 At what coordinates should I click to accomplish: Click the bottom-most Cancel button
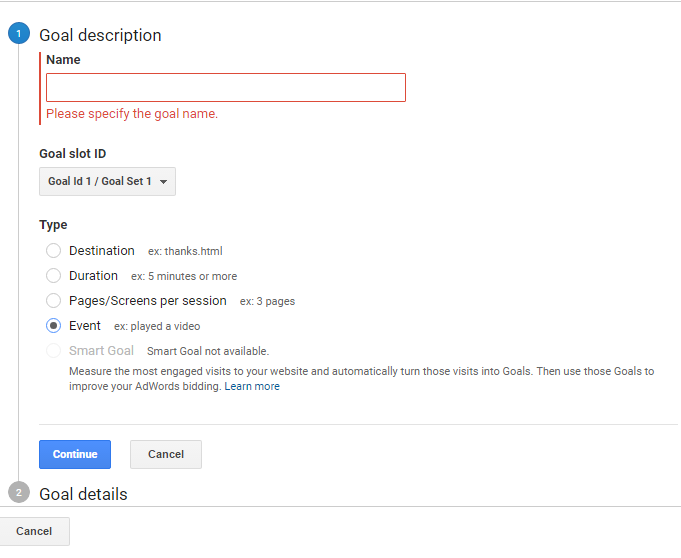pos(34,531)
